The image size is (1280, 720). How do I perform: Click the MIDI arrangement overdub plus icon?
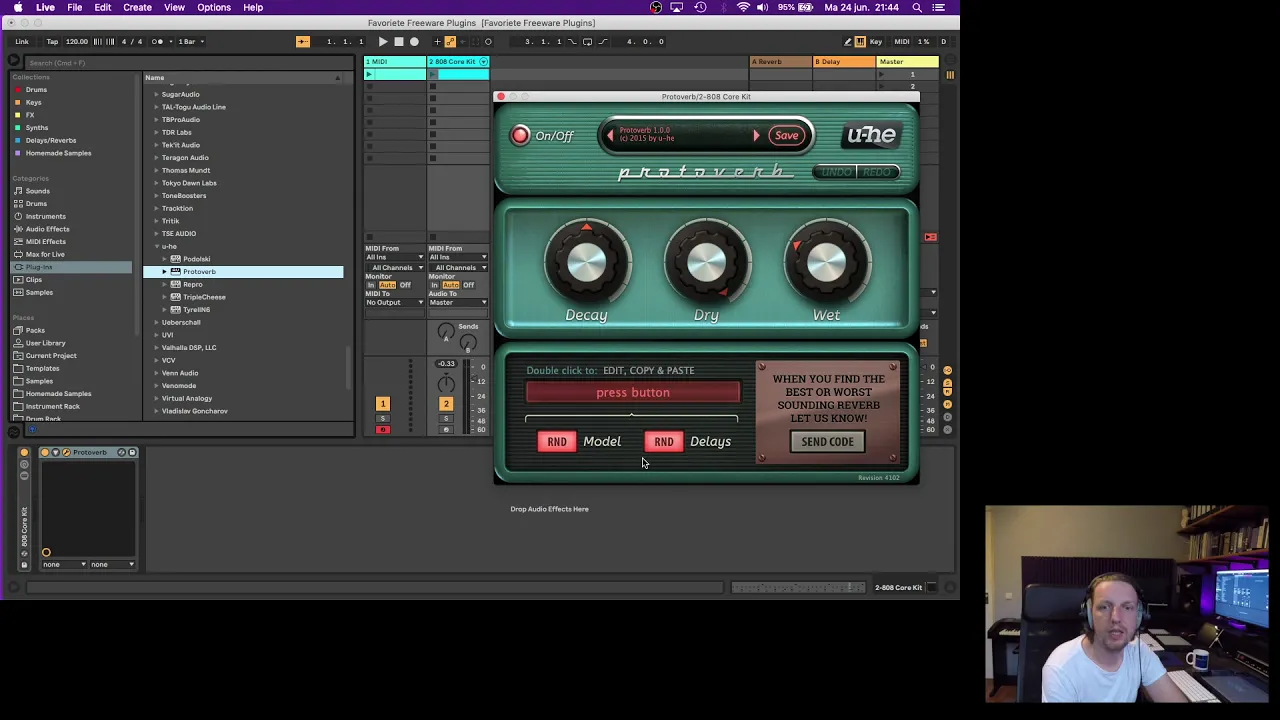click(x=438, y=41)
